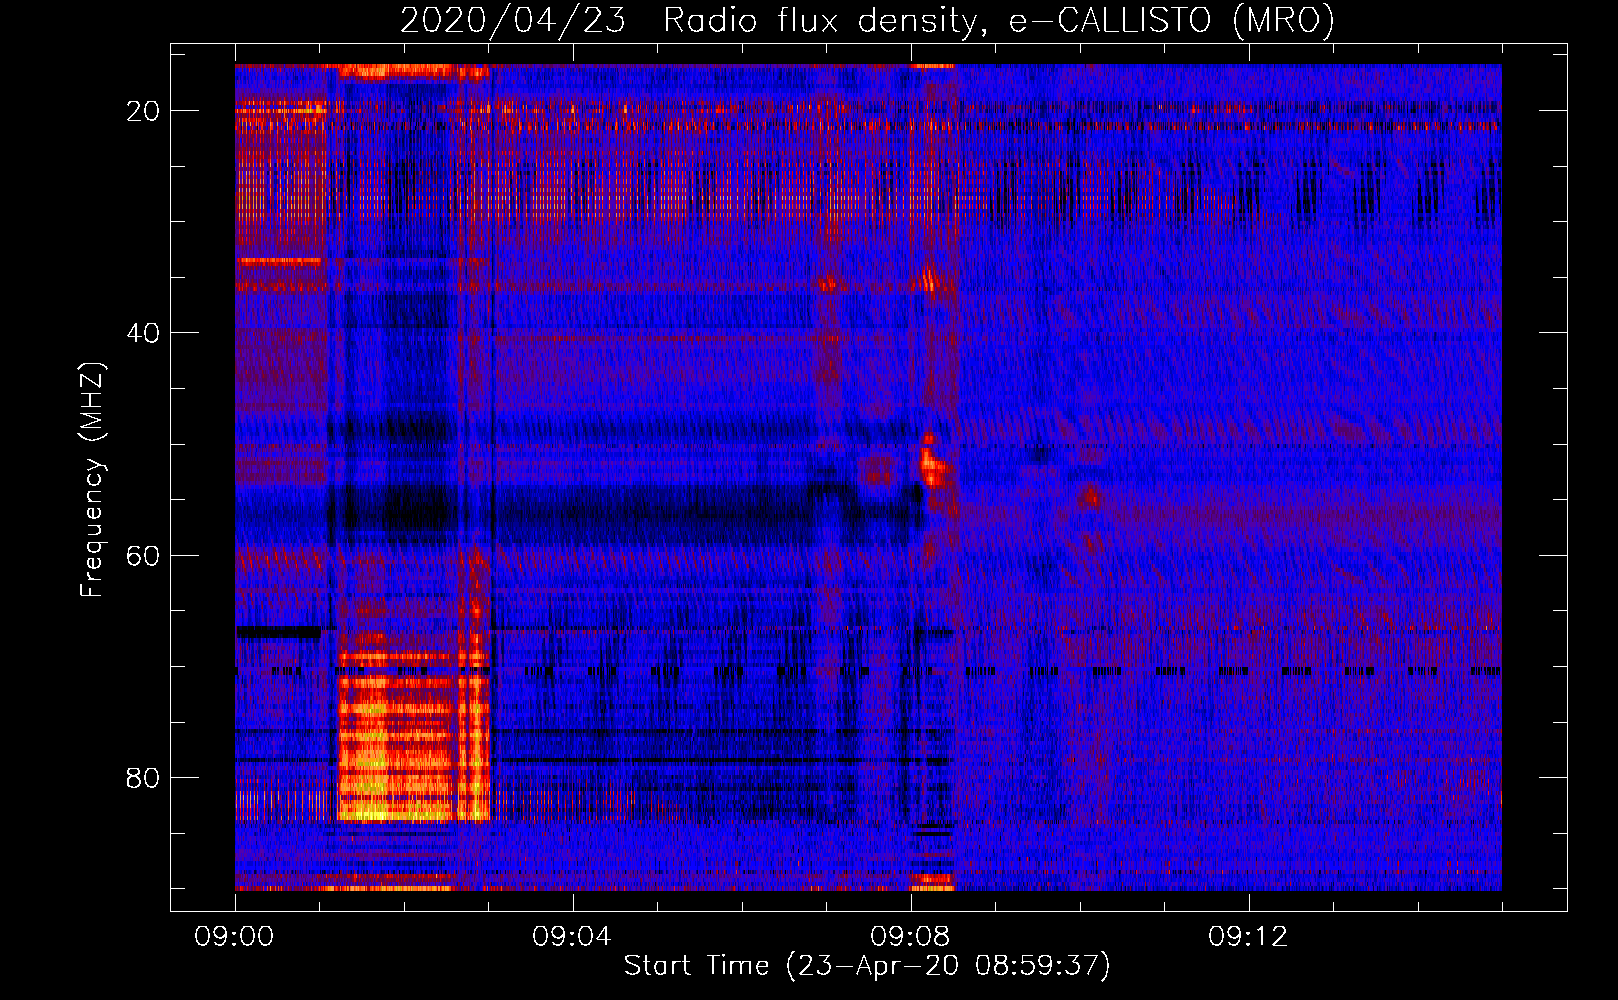Click the '20' frequency tick label
Image resolution: width=1618 pixels, height=1000 pixels.
pos(143,111)
